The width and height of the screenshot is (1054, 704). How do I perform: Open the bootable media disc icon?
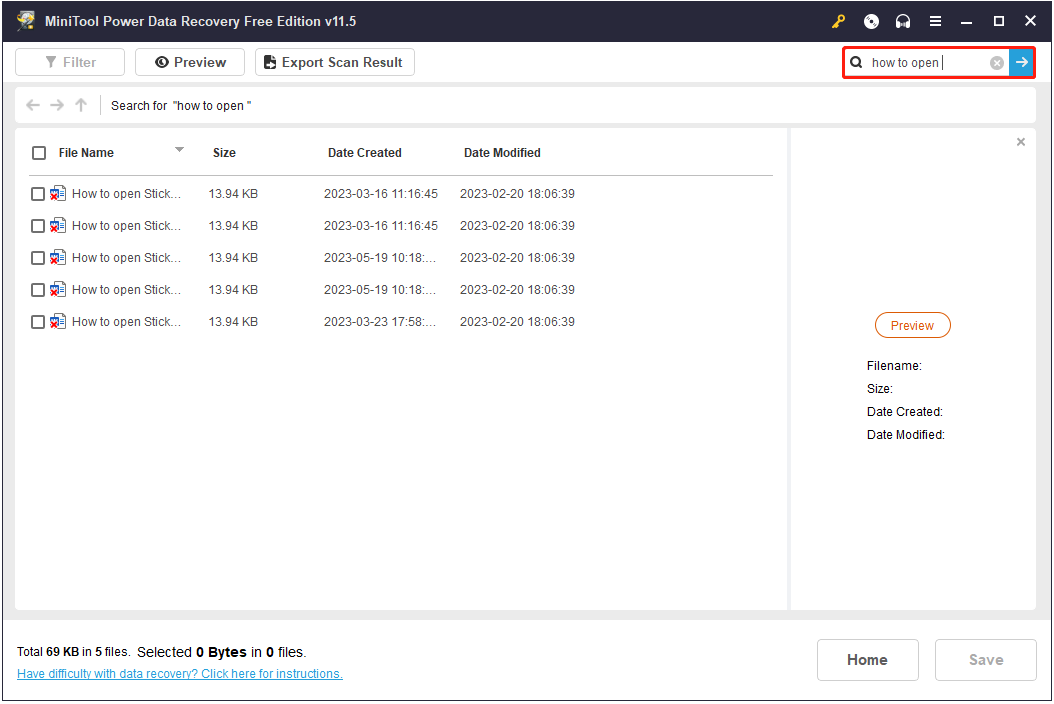tap(871, 21)
